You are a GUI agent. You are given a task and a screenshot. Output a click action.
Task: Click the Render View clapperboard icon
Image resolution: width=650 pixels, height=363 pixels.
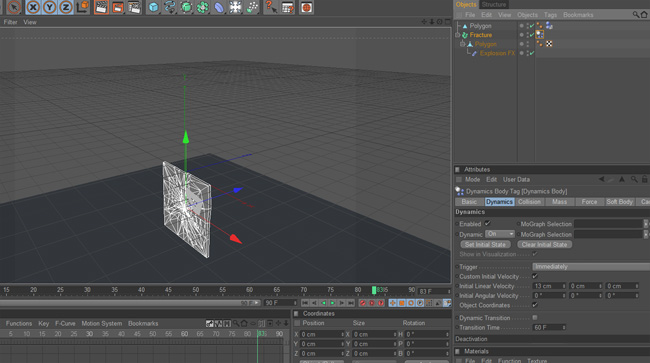point(101,7)
